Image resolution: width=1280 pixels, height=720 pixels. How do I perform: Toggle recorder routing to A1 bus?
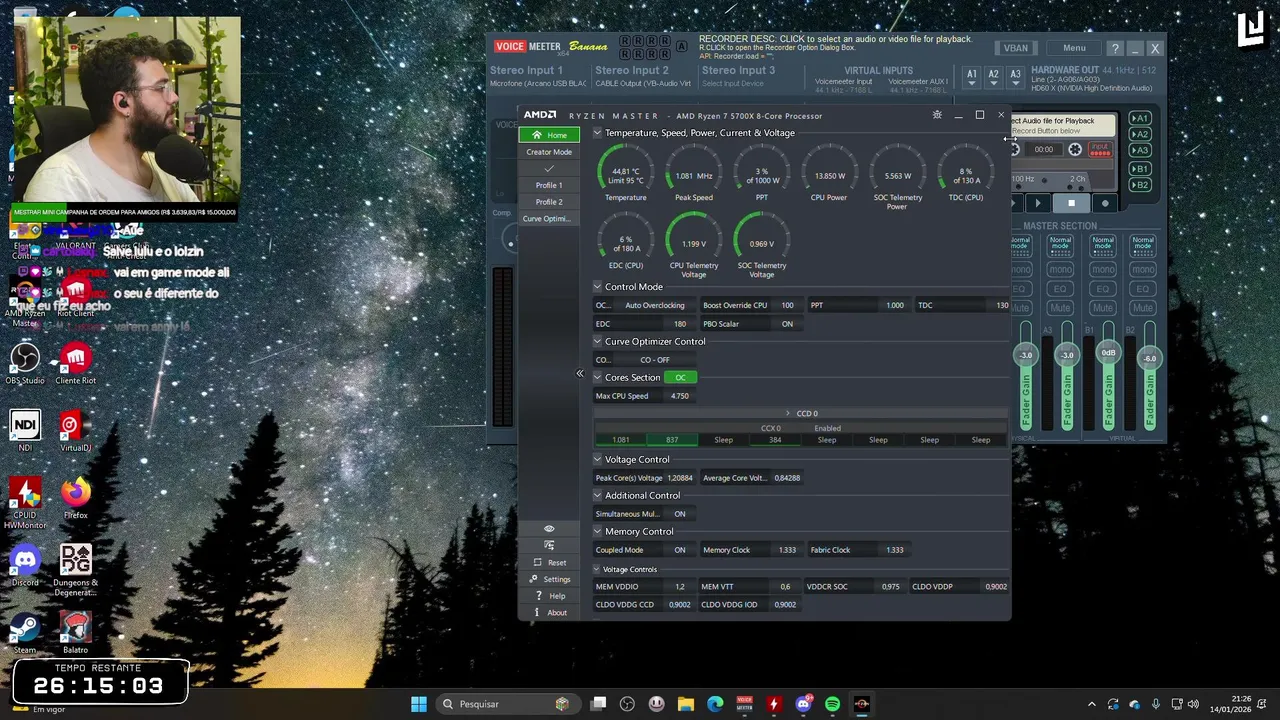[1140, 118]
